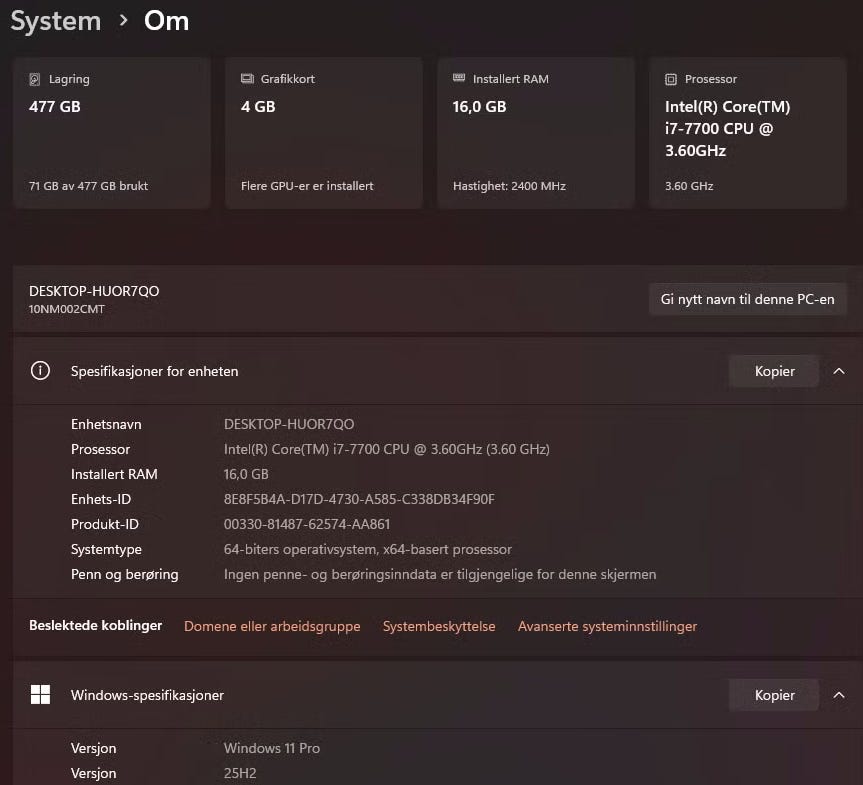Image resolution: width=863 pixels, height=785 pixels.
Task: Click the Spesifikasjoner for enheten heading
Action: click(155, 371)
